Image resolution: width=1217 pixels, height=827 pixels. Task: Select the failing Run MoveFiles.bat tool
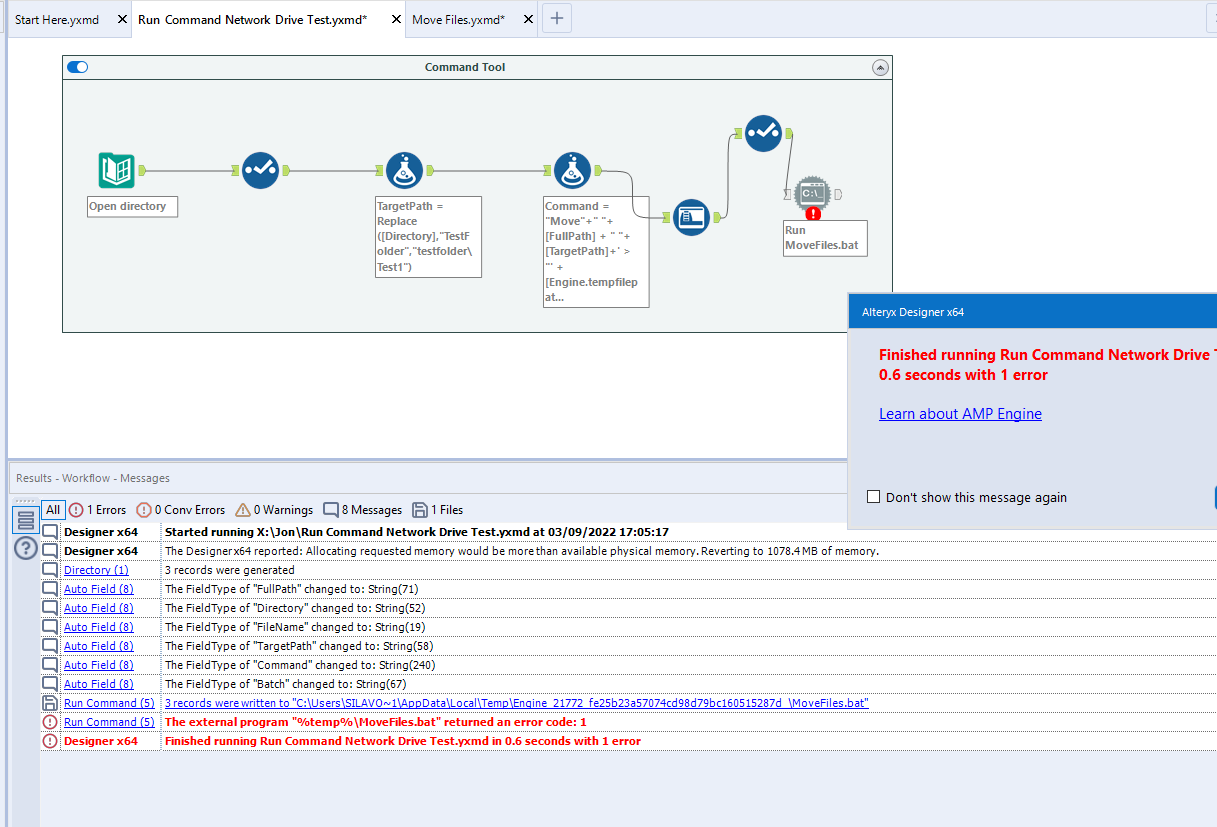812,193
